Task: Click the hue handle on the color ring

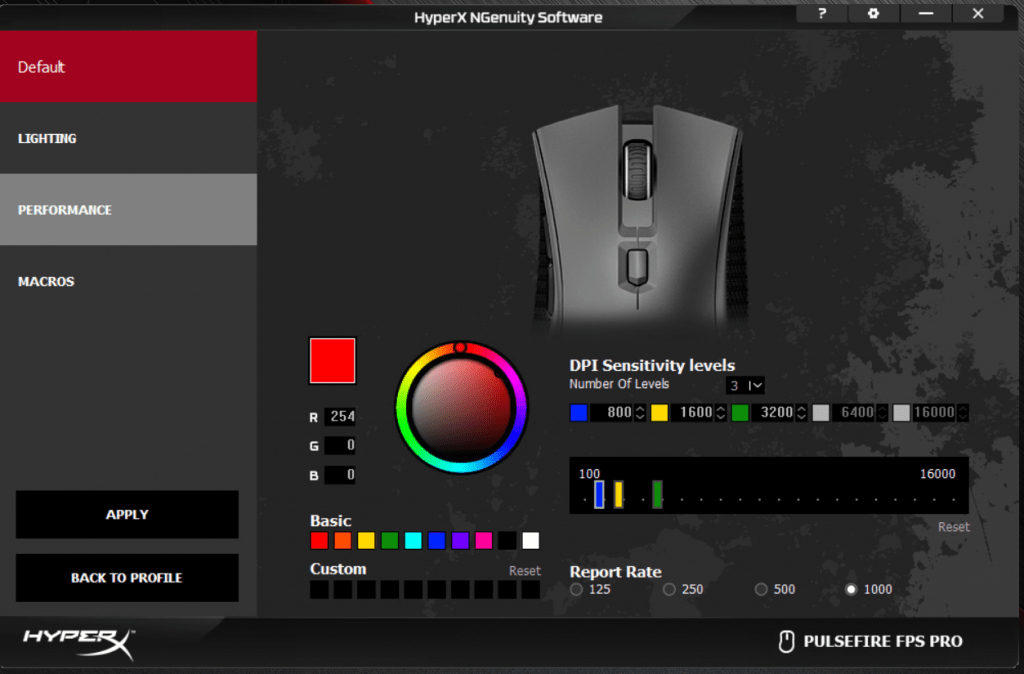Action: [x=460, y=347]
